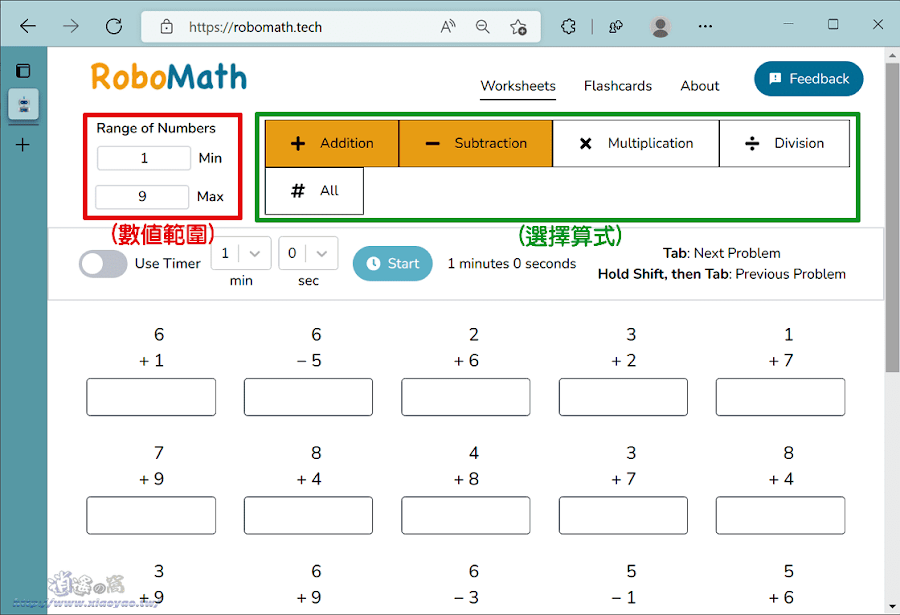The width and height of the screenshot is (900, 615).
Task: Send feedback via Feedback button
Action: point(809,79)
